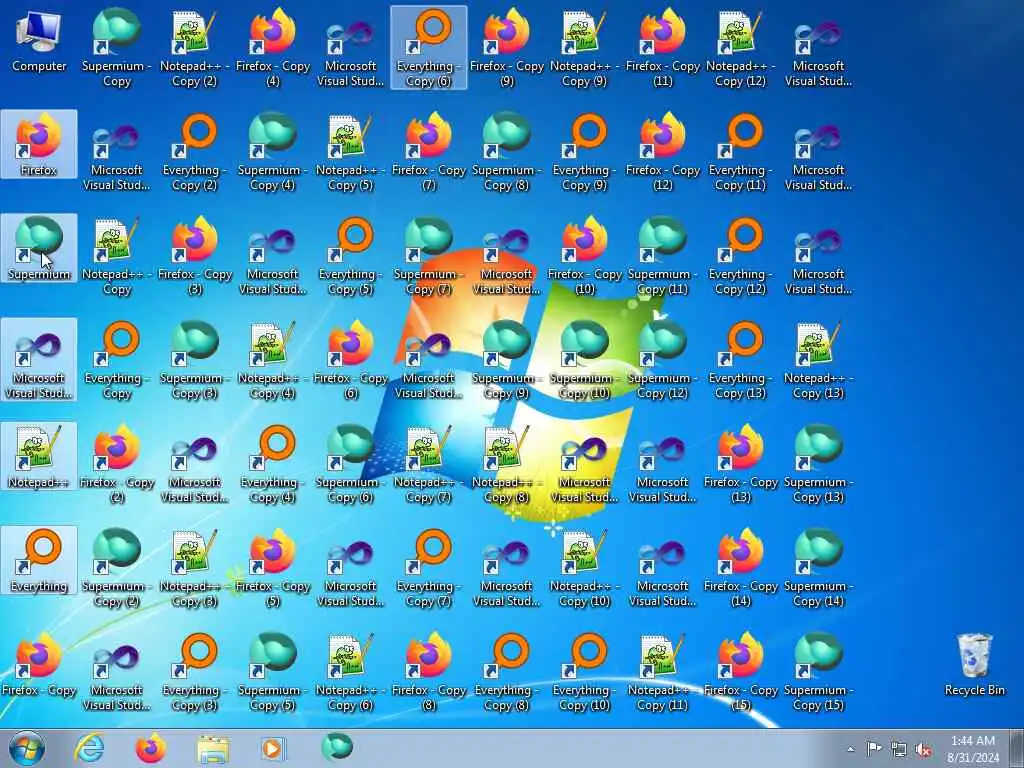This screenshot has width=1024, height=768.
Task: Select Supermium - Copy (10) shortcut
Action: click(584, 360)
